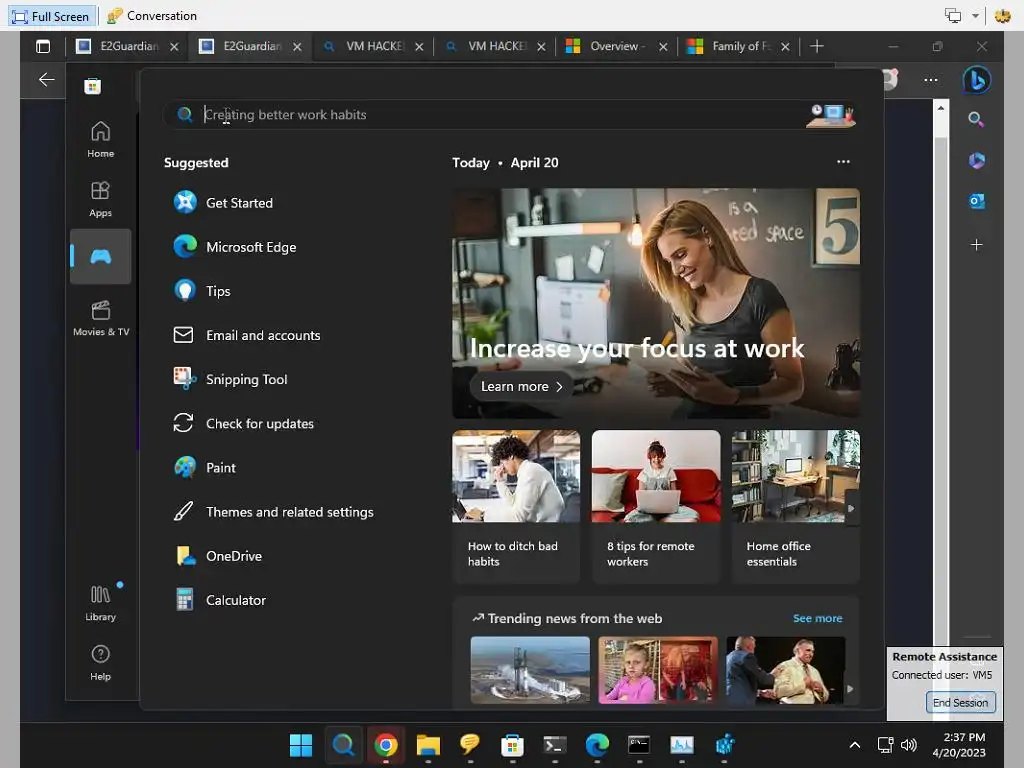The width and height of the screenshot is (1024, 768).
Task: Open Themes and related settings
Action: [x=273, y=512]
